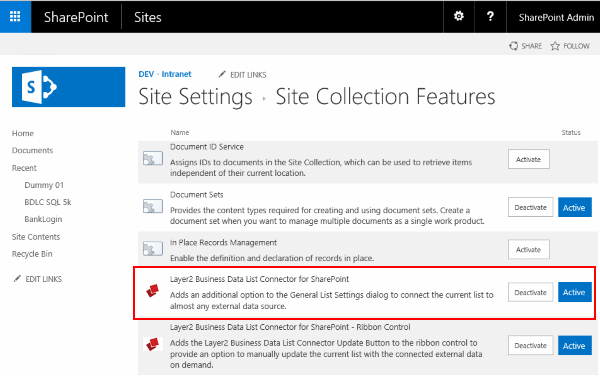Open the SharePoint Admin user menu
The width and height of the screenshot is (600, 376).
click(556, 17)
